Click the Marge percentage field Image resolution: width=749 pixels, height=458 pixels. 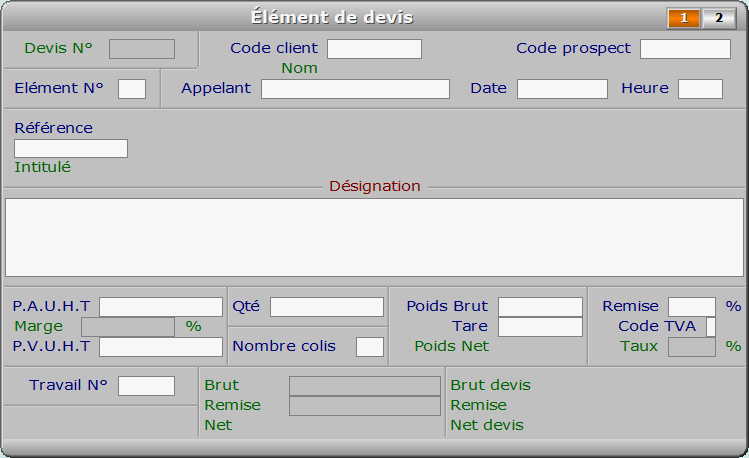(x=128, y=327)
